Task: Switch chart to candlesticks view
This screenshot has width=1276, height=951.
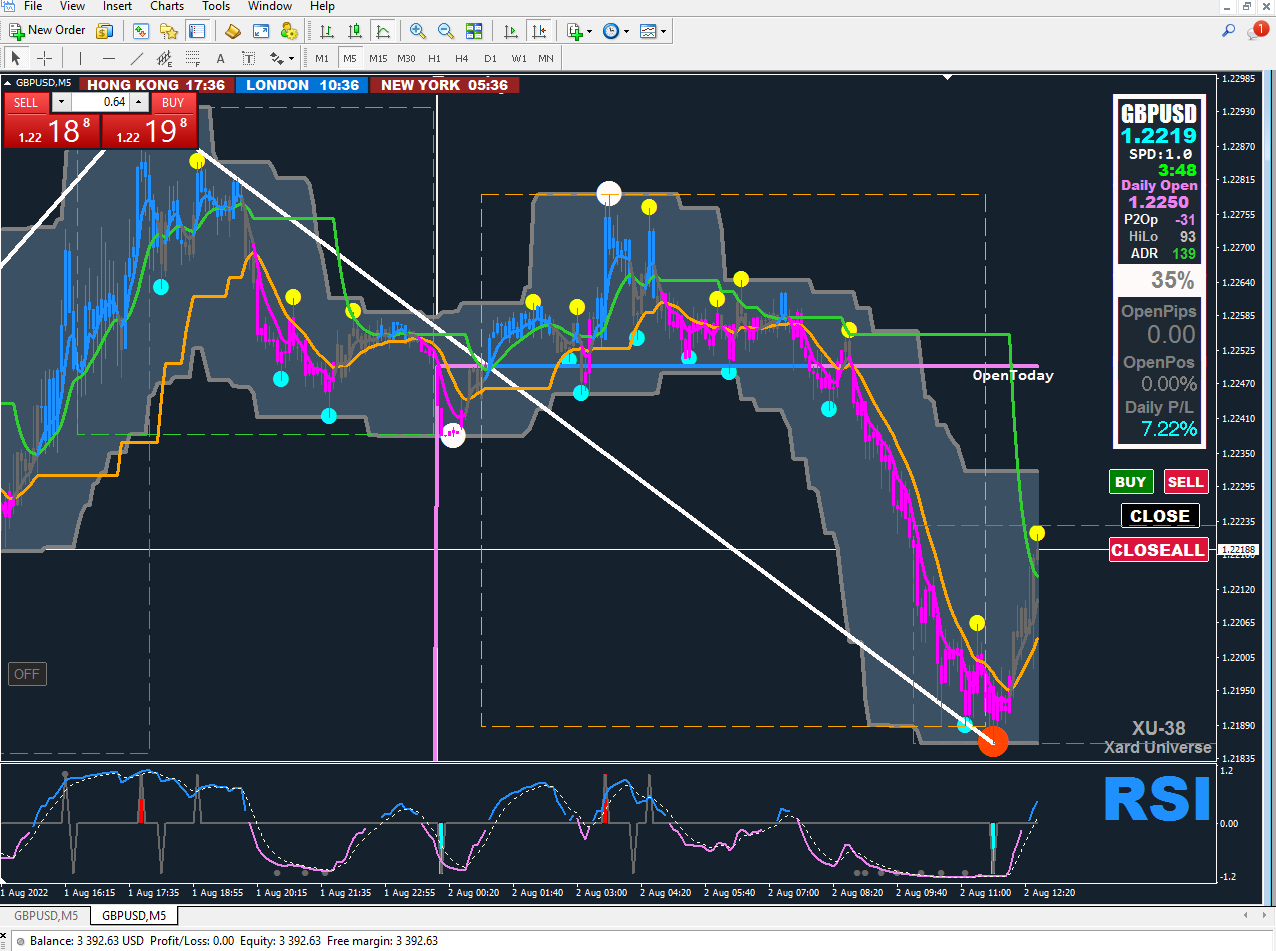Action: [354, 31]
